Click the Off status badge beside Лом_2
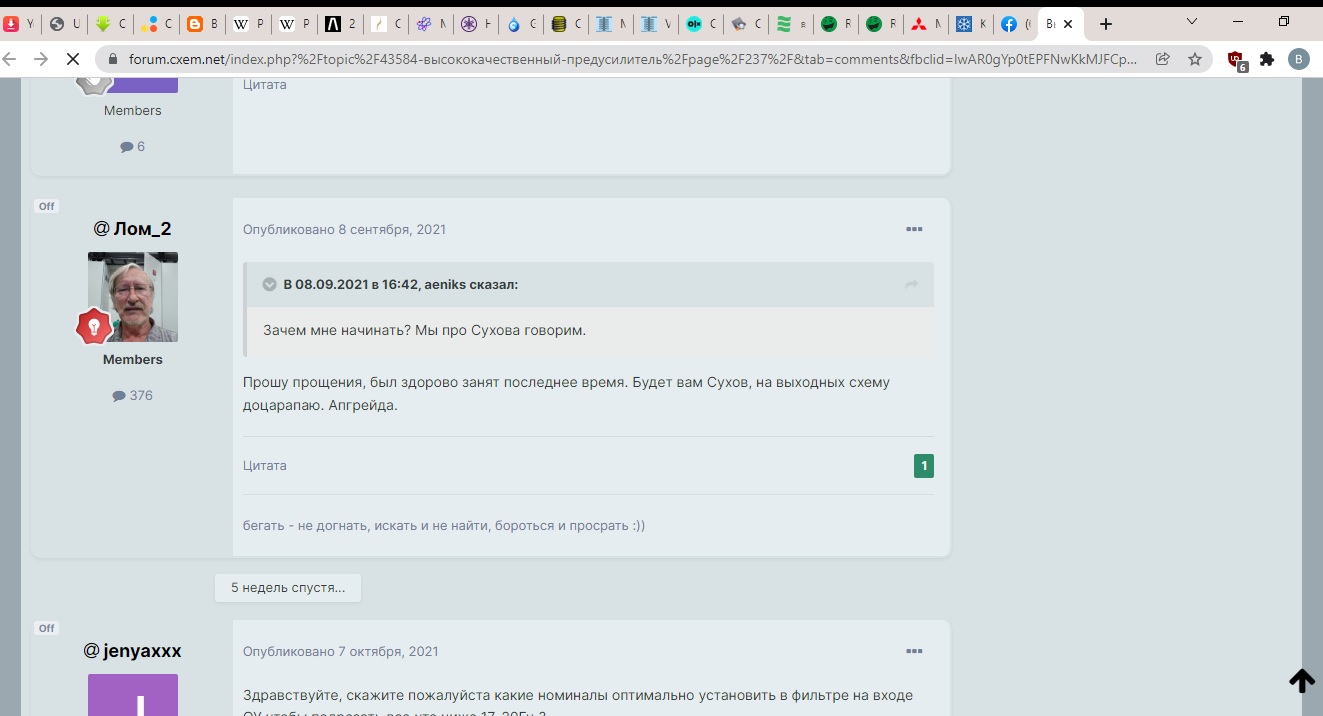The image size is (1323, 716). click(46, 206)
